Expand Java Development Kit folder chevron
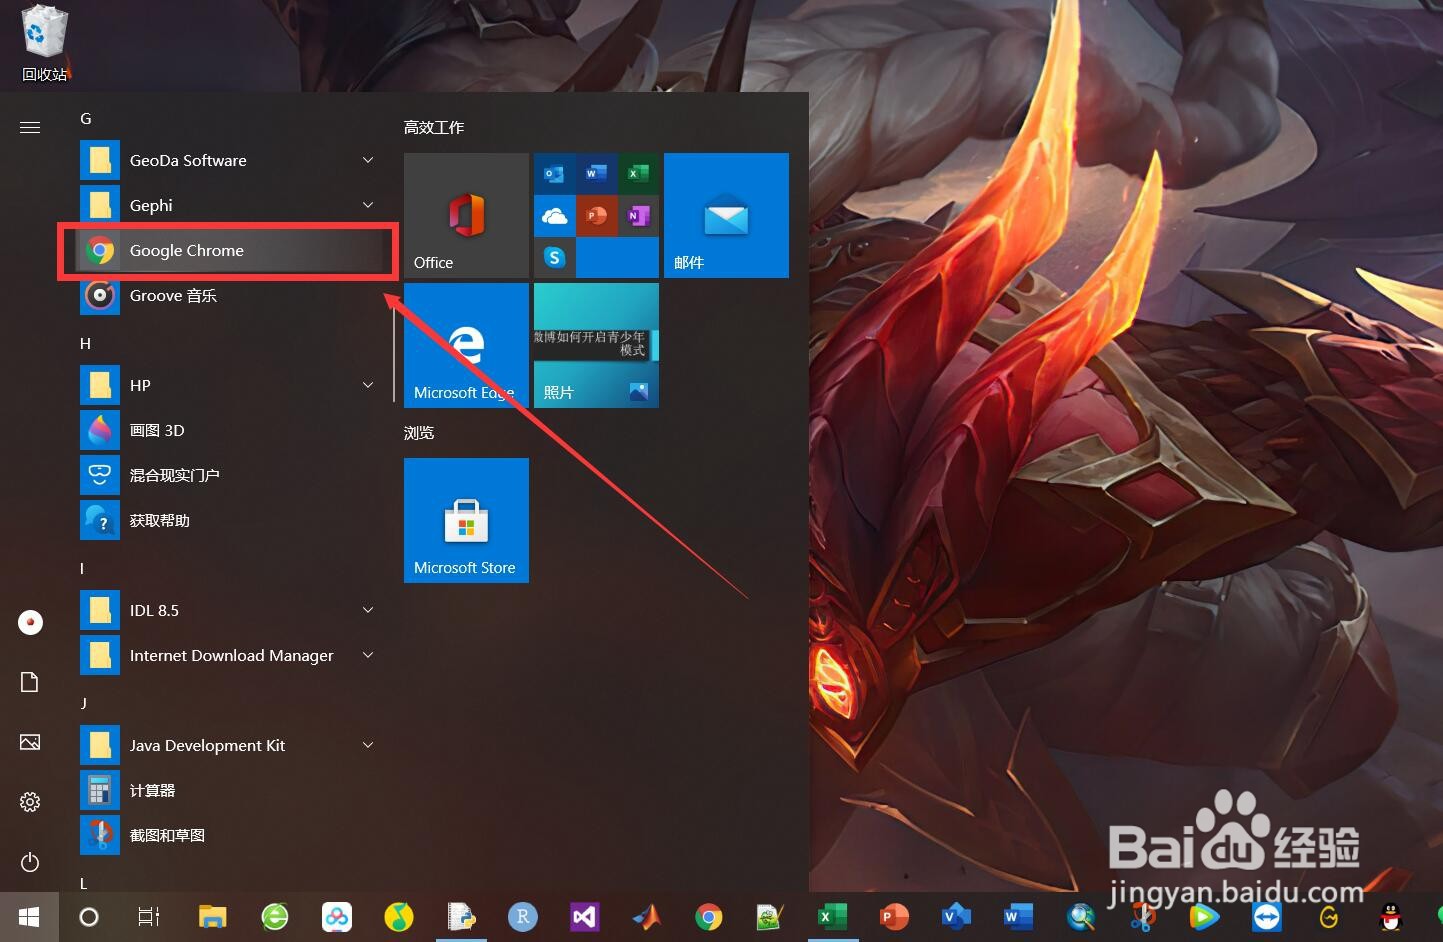The image size is (1443, 942). coord(368,745)
